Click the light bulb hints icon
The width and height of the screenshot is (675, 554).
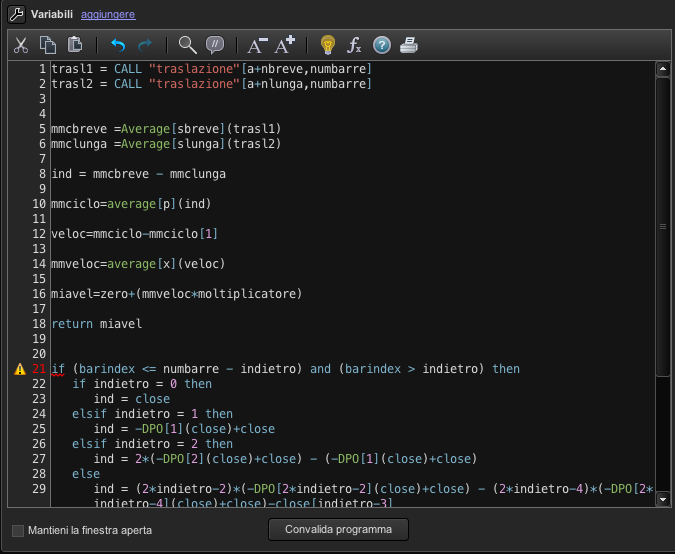click(x=327, y=45)
